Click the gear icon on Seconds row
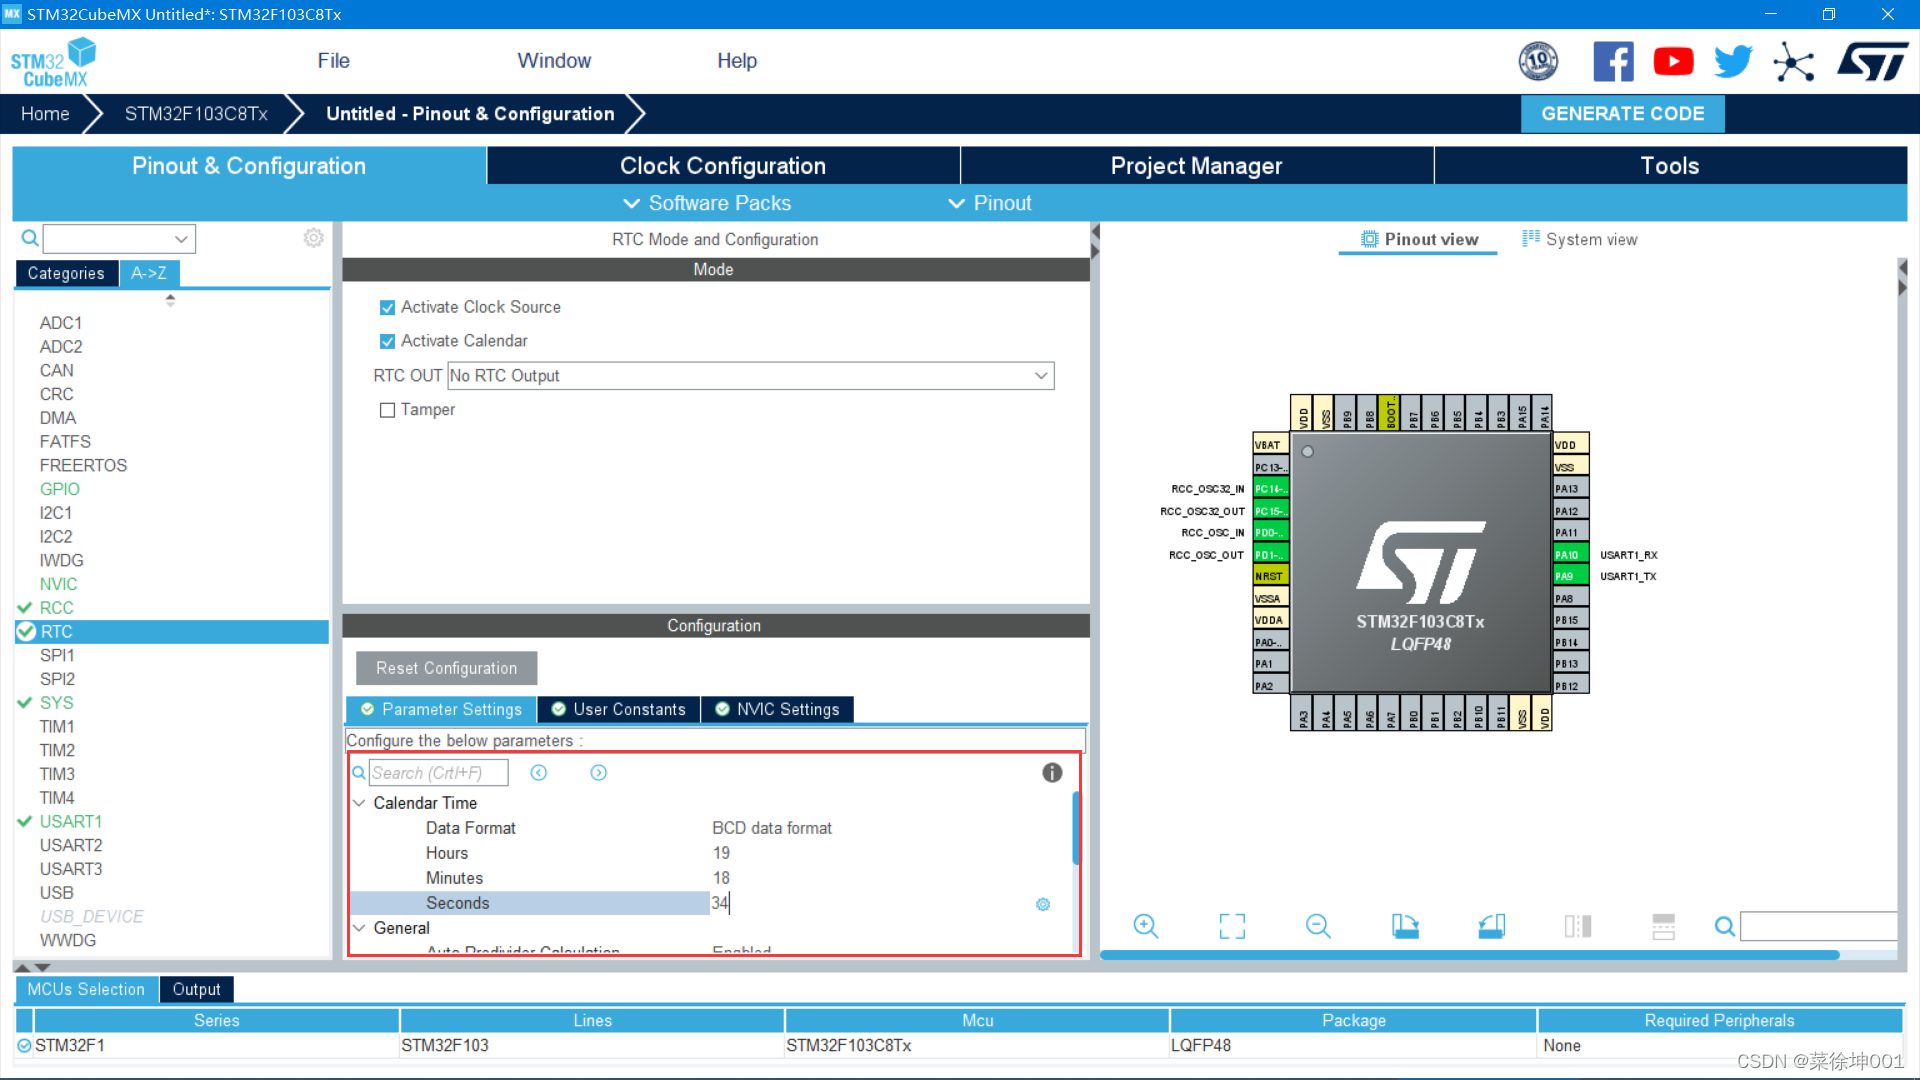The height and width of the screenshot is (1080, 1920). pyautogui.click(x=1043, y=904)
